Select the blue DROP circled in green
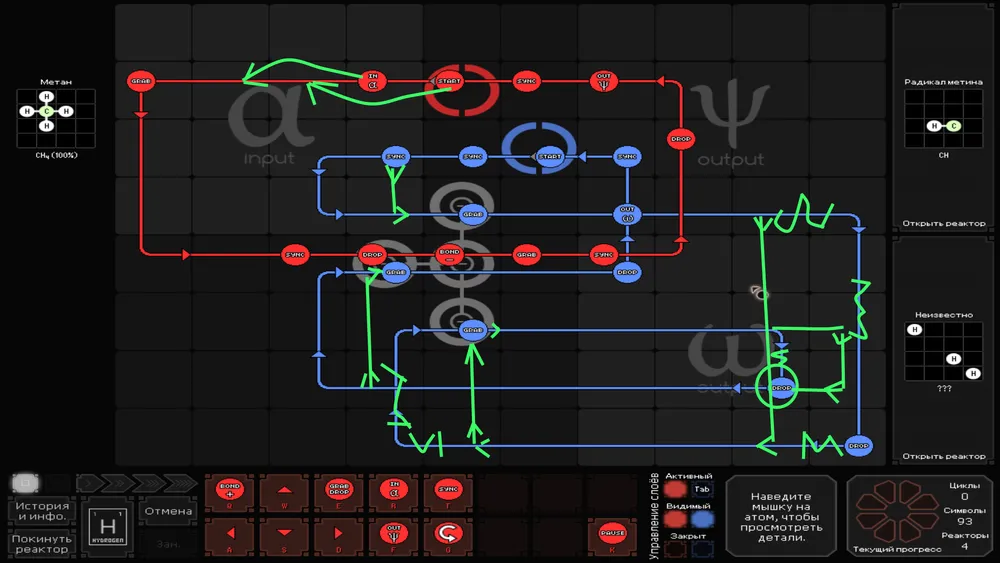The height and width of the screenshot is (563, 1000). point(781,388)
